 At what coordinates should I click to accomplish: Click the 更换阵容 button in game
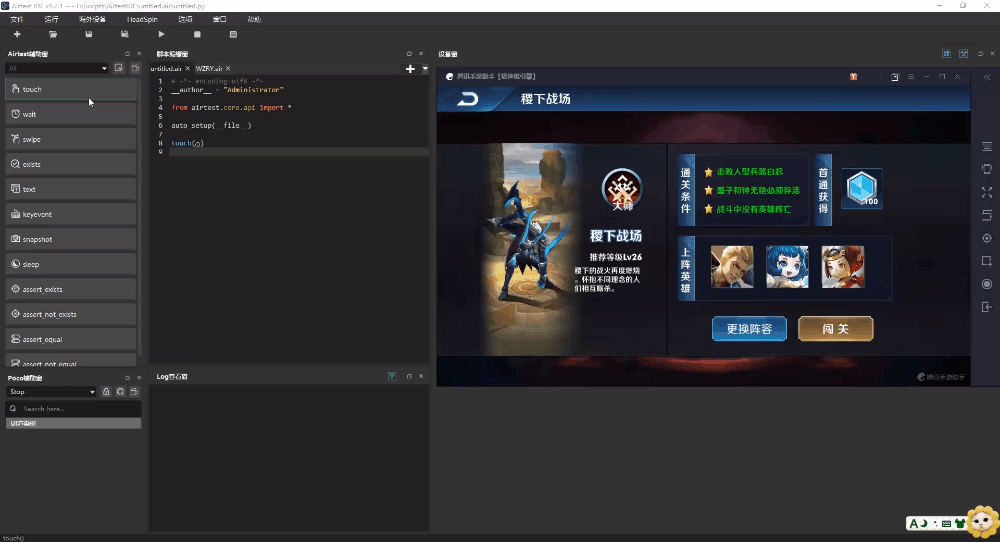749,329
